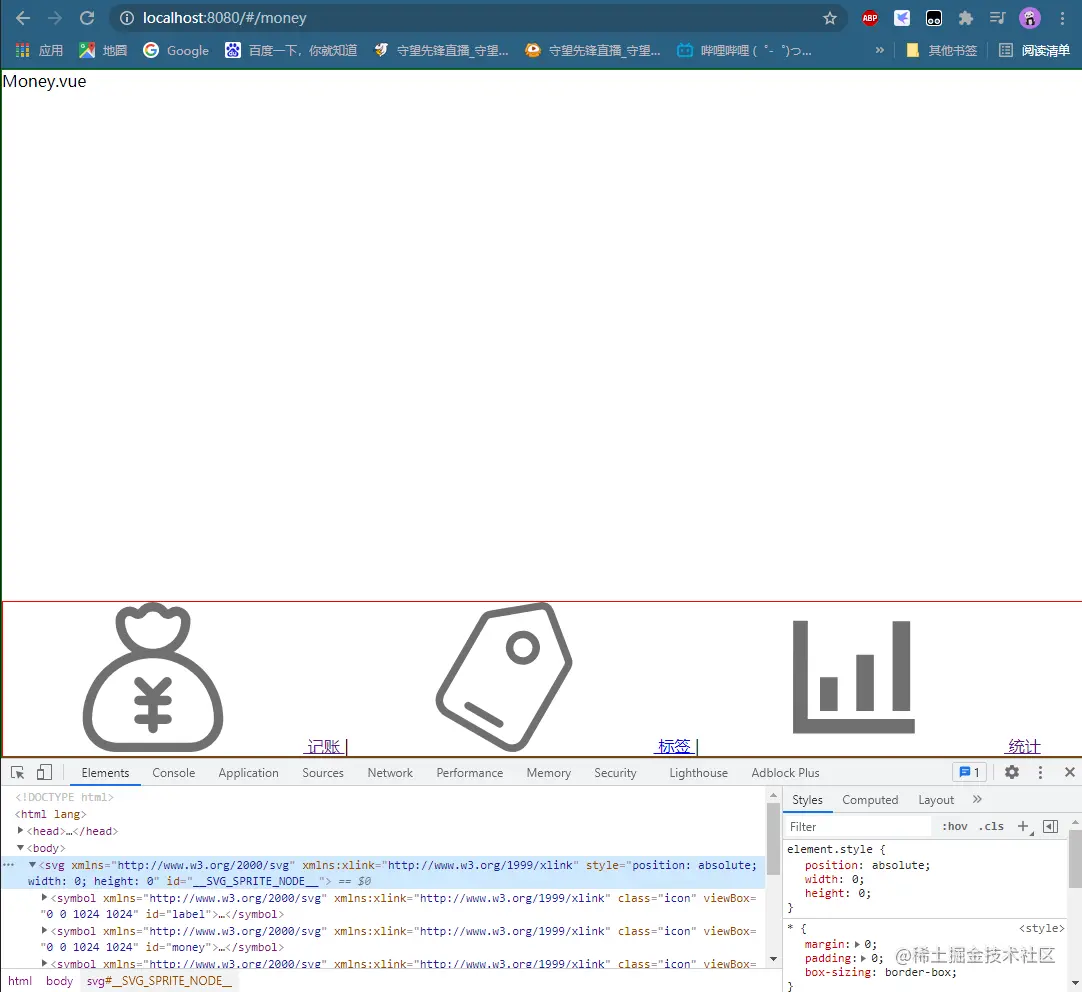Open the Computed styles tab
Image resolution: width=1082 pixels, height=992 pixels.
pyautogui.click(x=870, y=800)
